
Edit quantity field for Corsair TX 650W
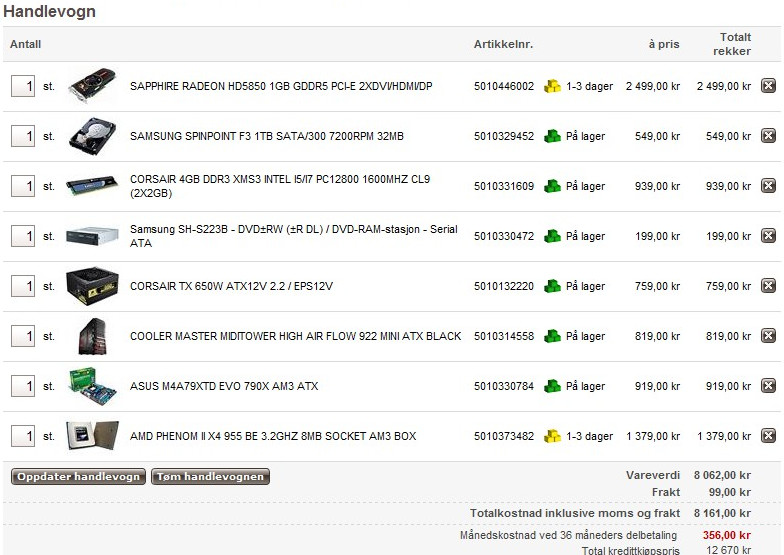[23, 286]
